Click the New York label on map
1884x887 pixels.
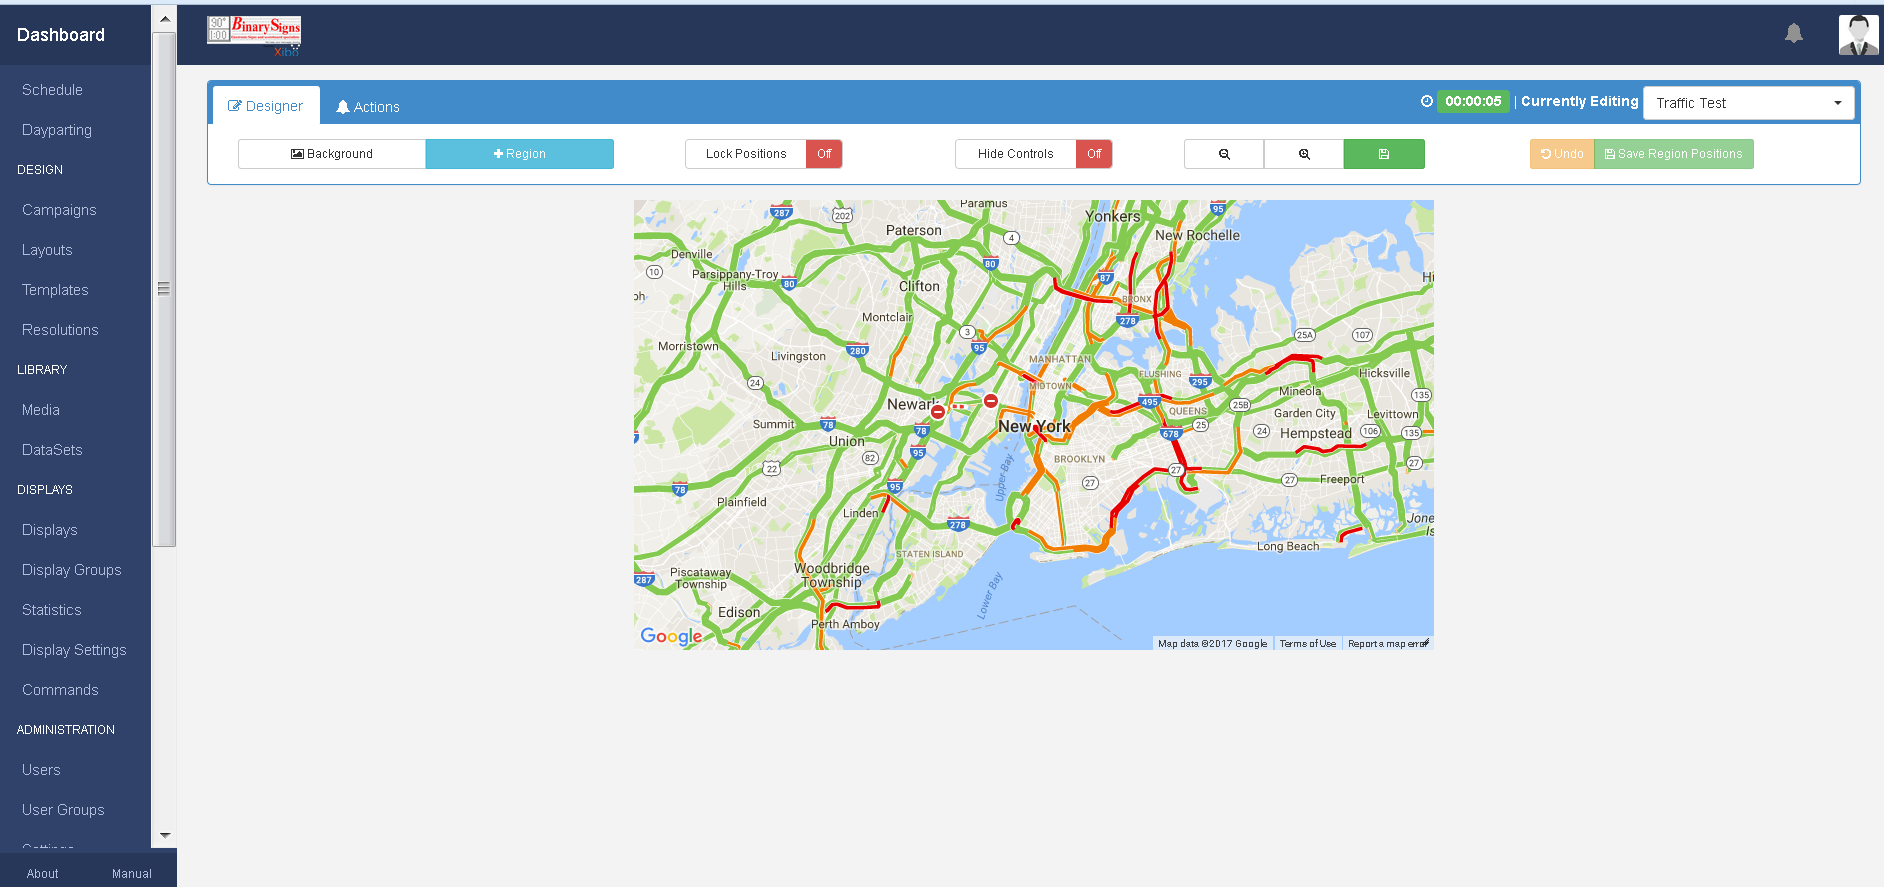point(1034,426)
